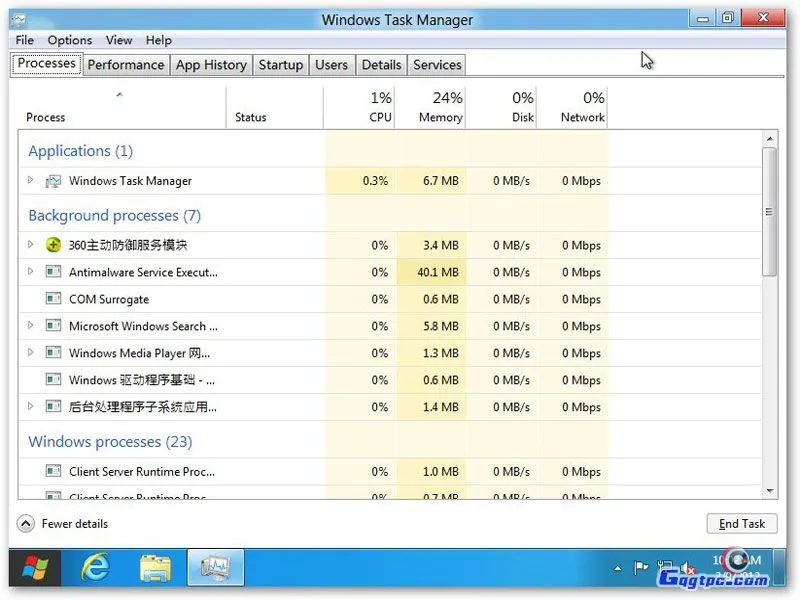
Task: Expand the Antimalware Service Executable entry
Action: click(x=31, y=272)
